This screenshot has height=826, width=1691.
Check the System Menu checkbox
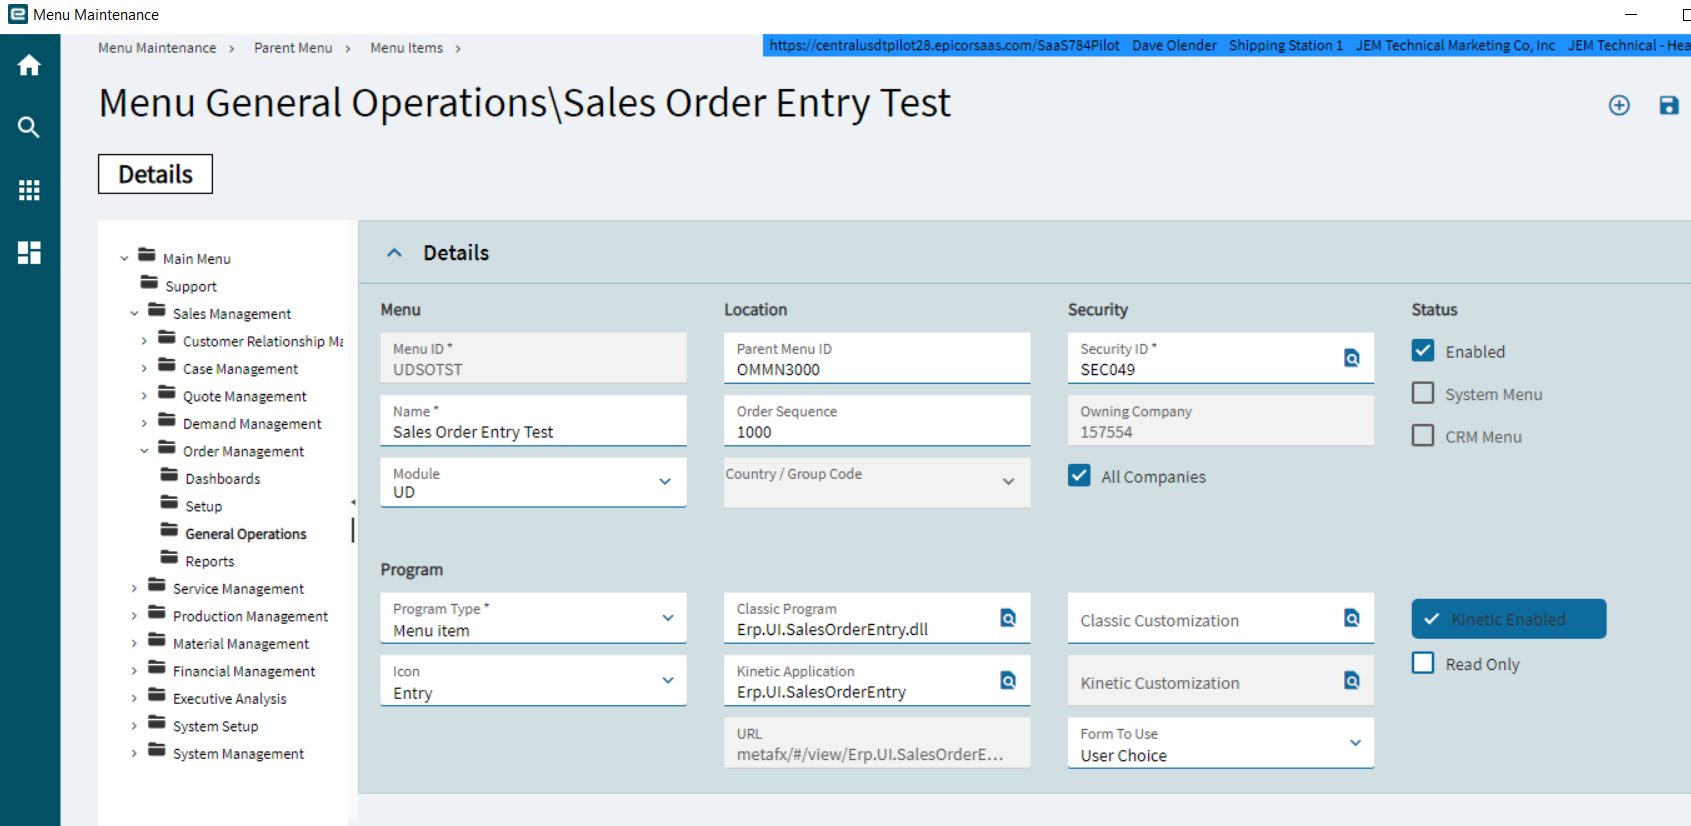tap(1423, 393)
